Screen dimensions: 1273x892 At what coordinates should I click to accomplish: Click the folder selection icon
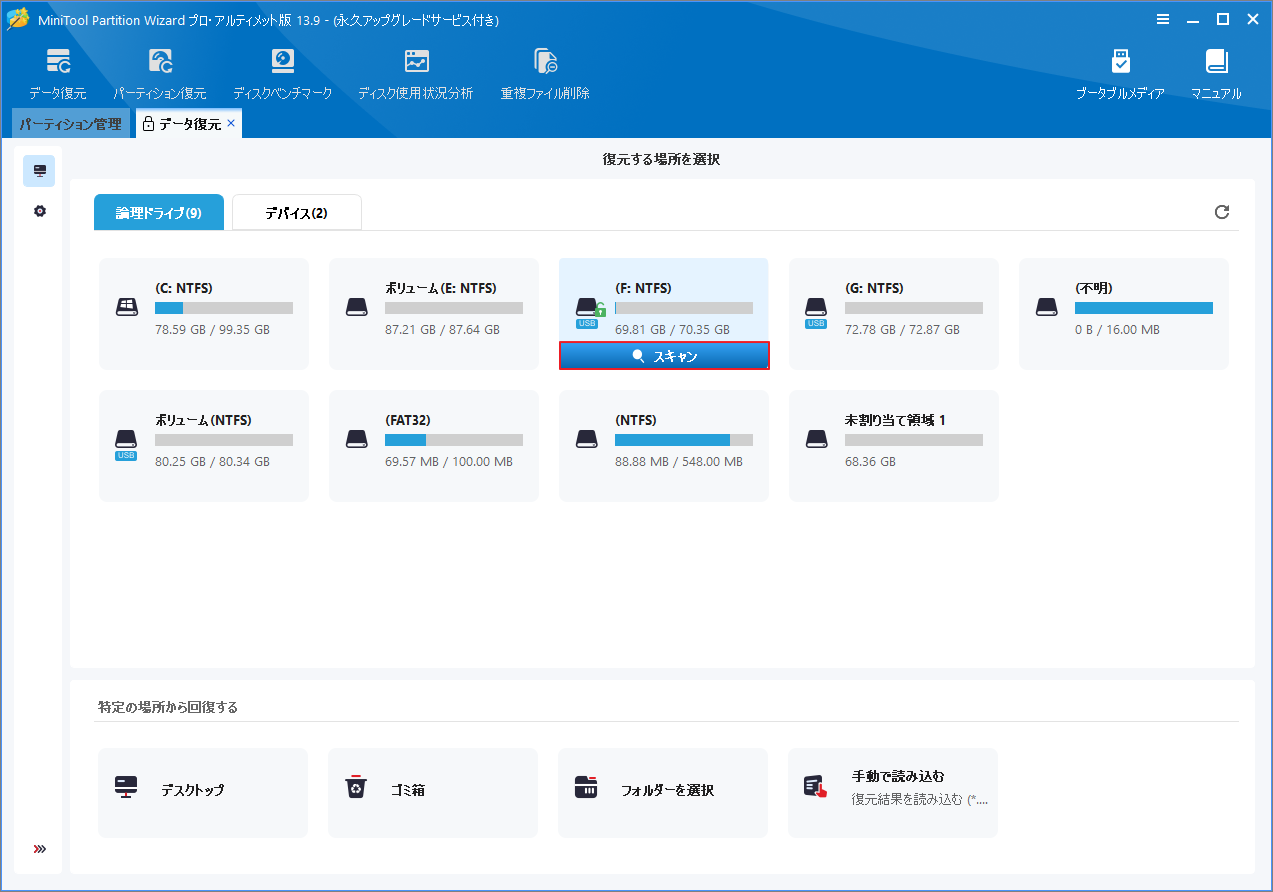click(586, 788)
